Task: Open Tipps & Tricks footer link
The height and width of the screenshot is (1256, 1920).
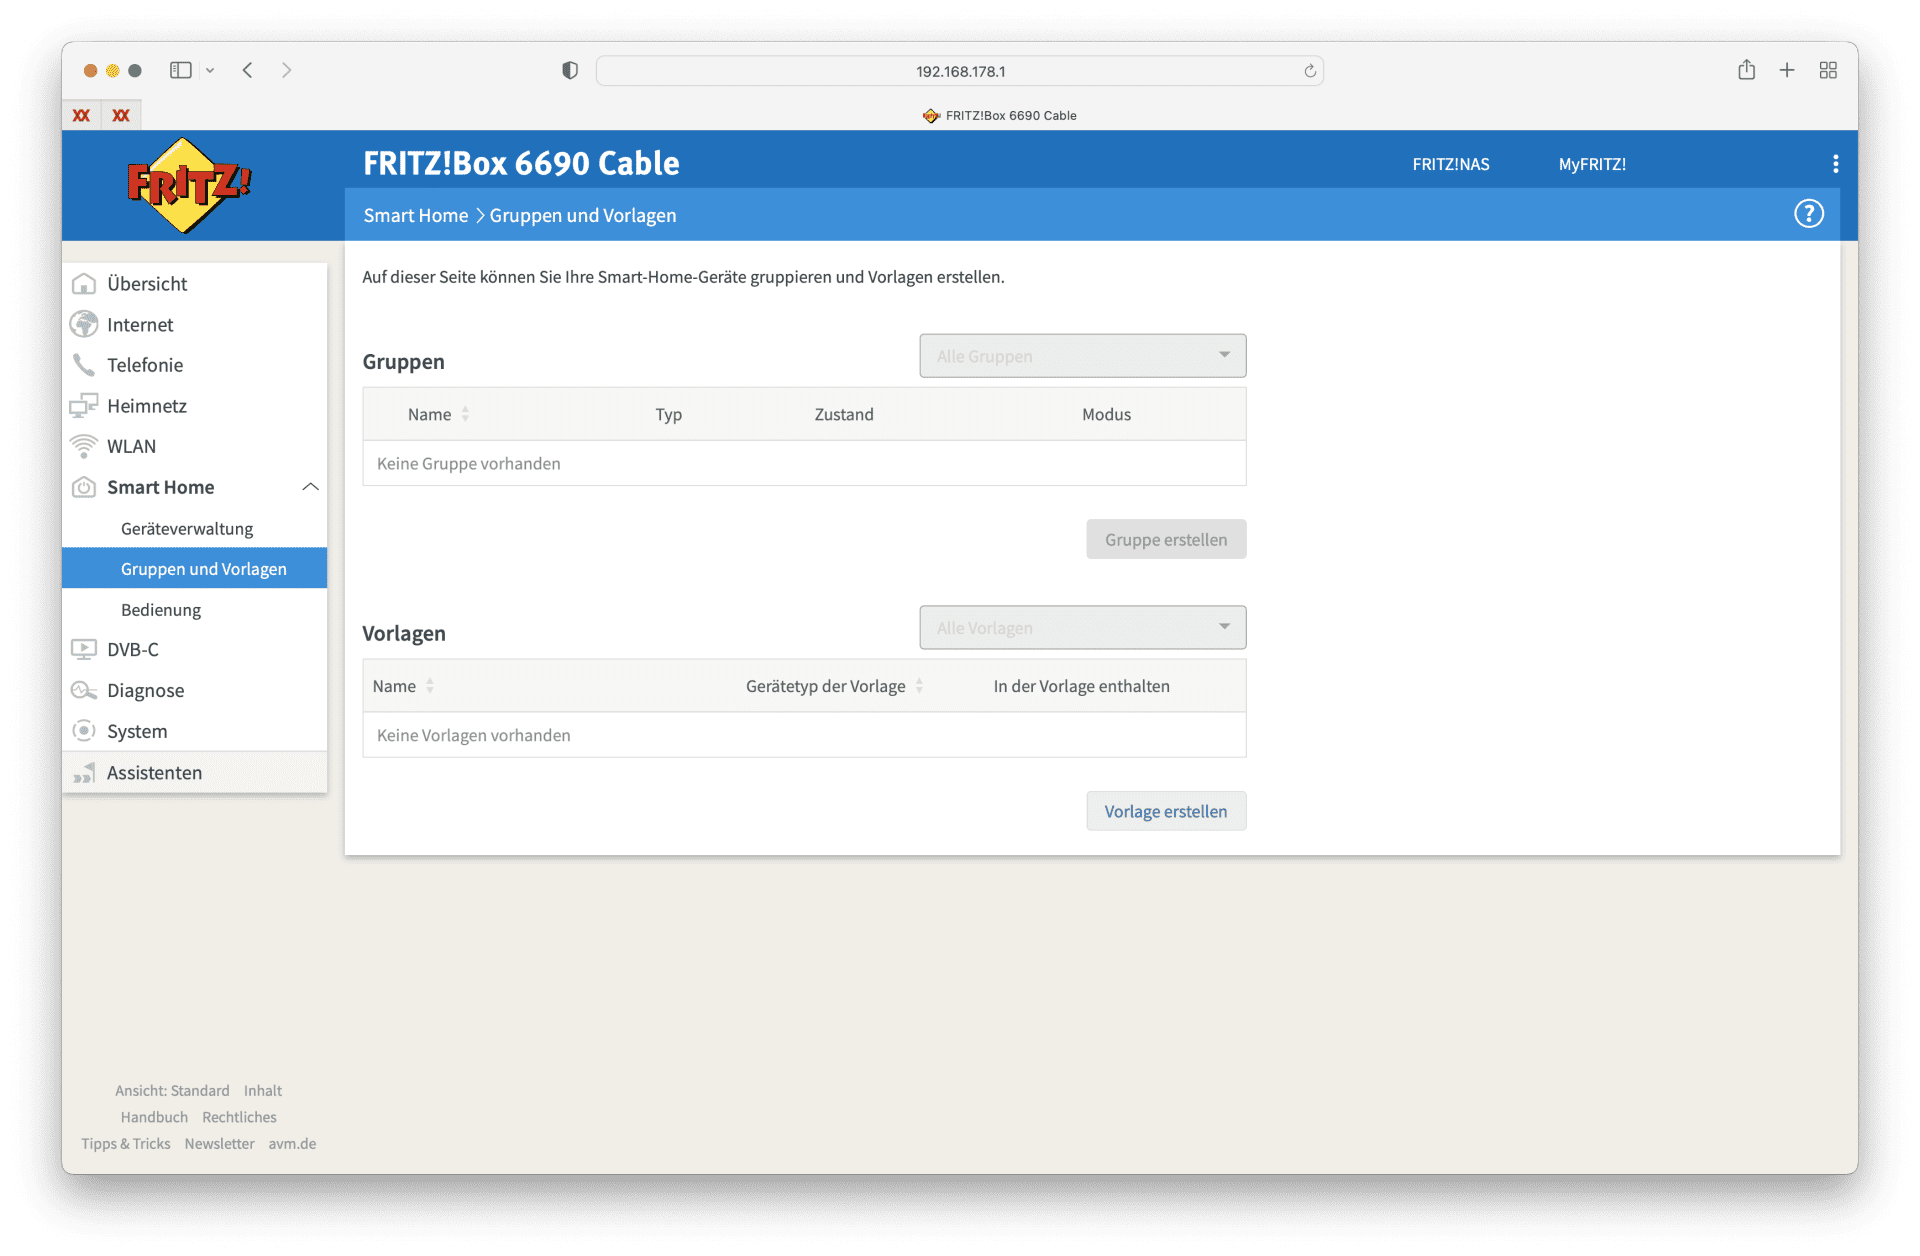Action: coord(126,1143)
